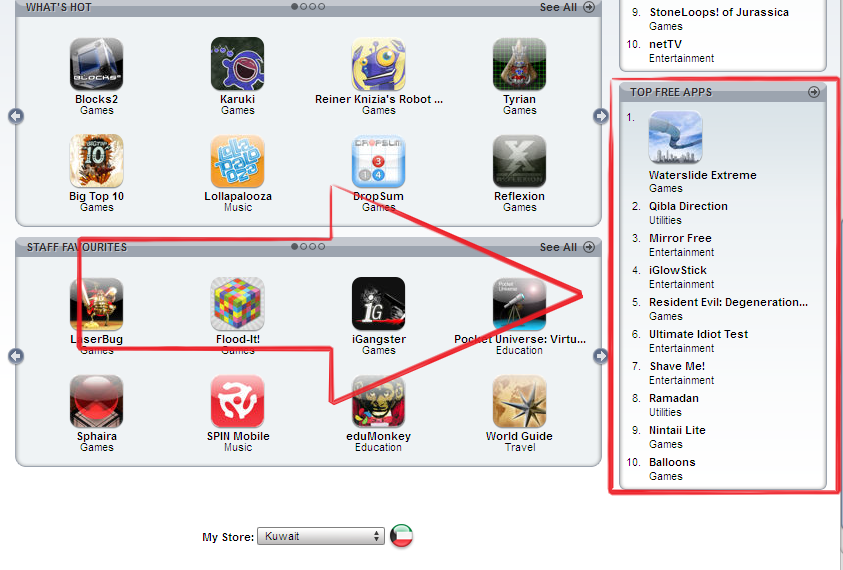Open the iGangster app icon

(378, 304)
